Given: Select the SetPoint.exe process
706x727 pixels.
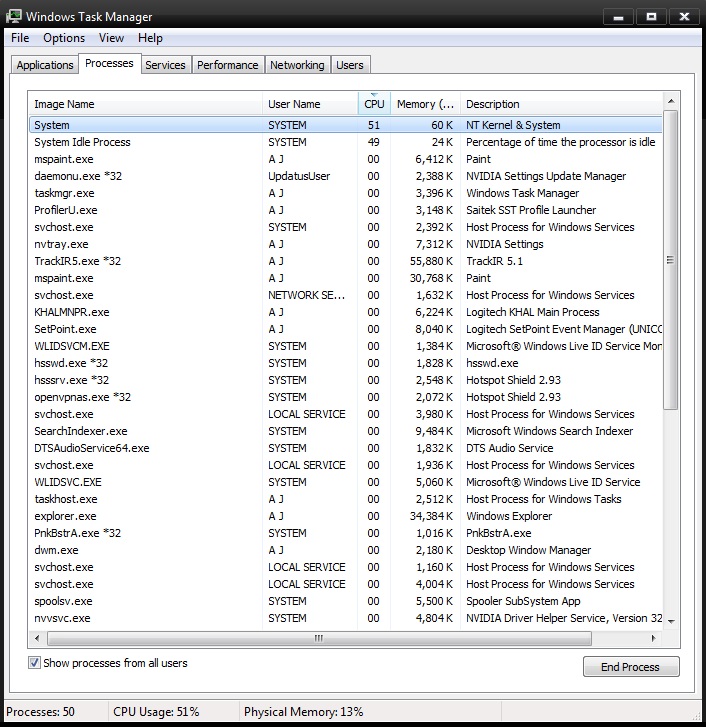Looking at the screenshot, I should 345,329.
